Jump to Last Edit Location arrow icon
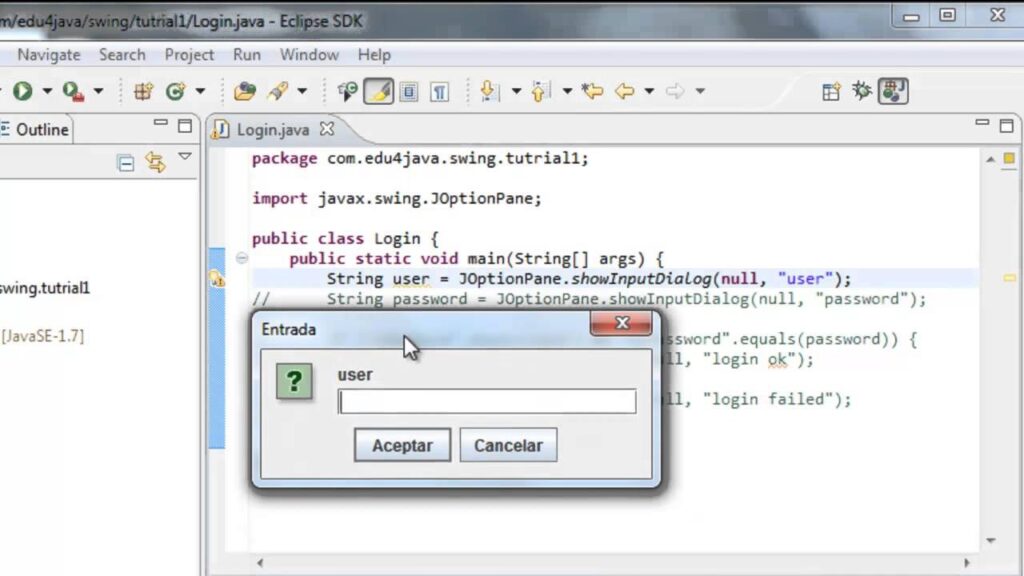Viewport: 1024px width, 576px height. click(x=592, y=91)
